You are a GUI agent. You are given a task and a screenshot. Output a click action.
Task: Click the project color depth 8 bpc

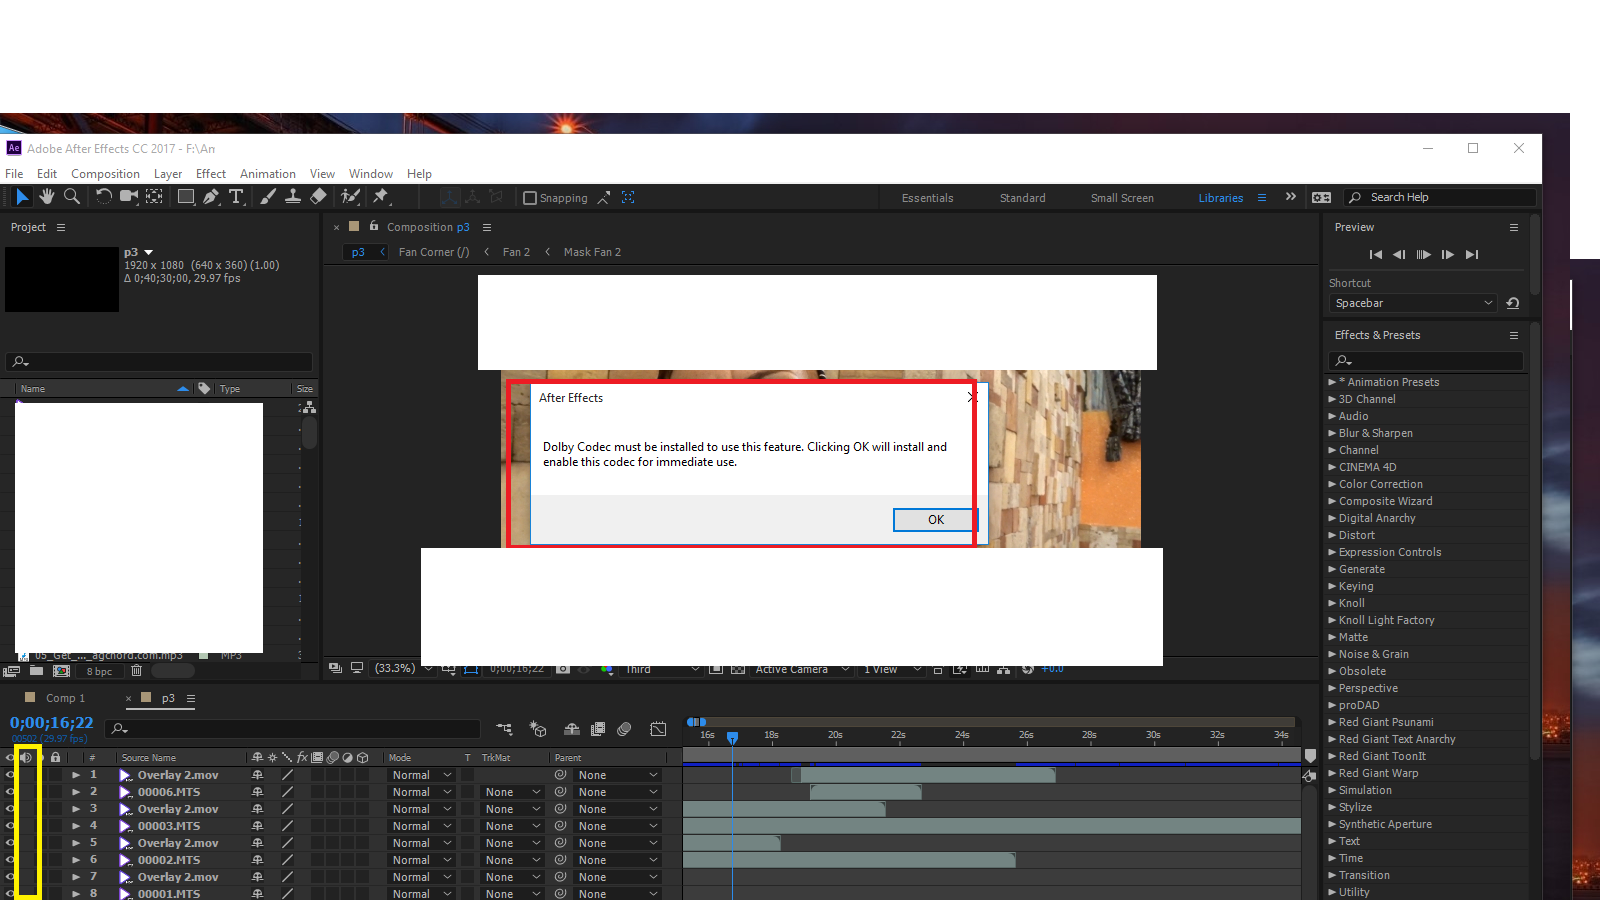(99, 672)
